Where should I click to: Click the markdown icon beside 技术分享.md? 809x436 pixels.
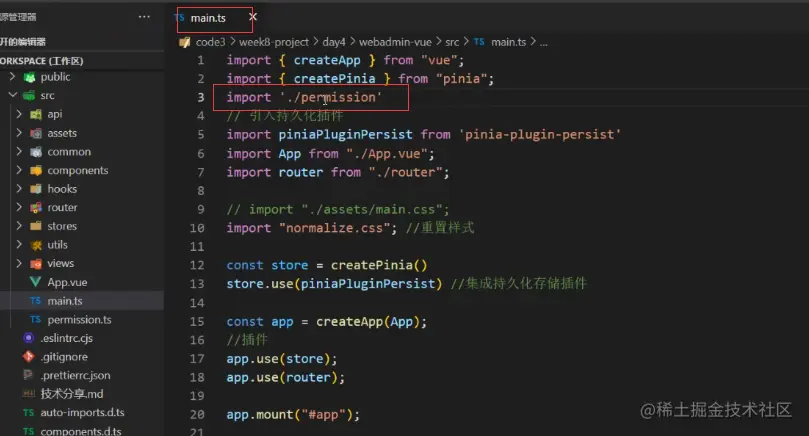(x=28, y=394)
